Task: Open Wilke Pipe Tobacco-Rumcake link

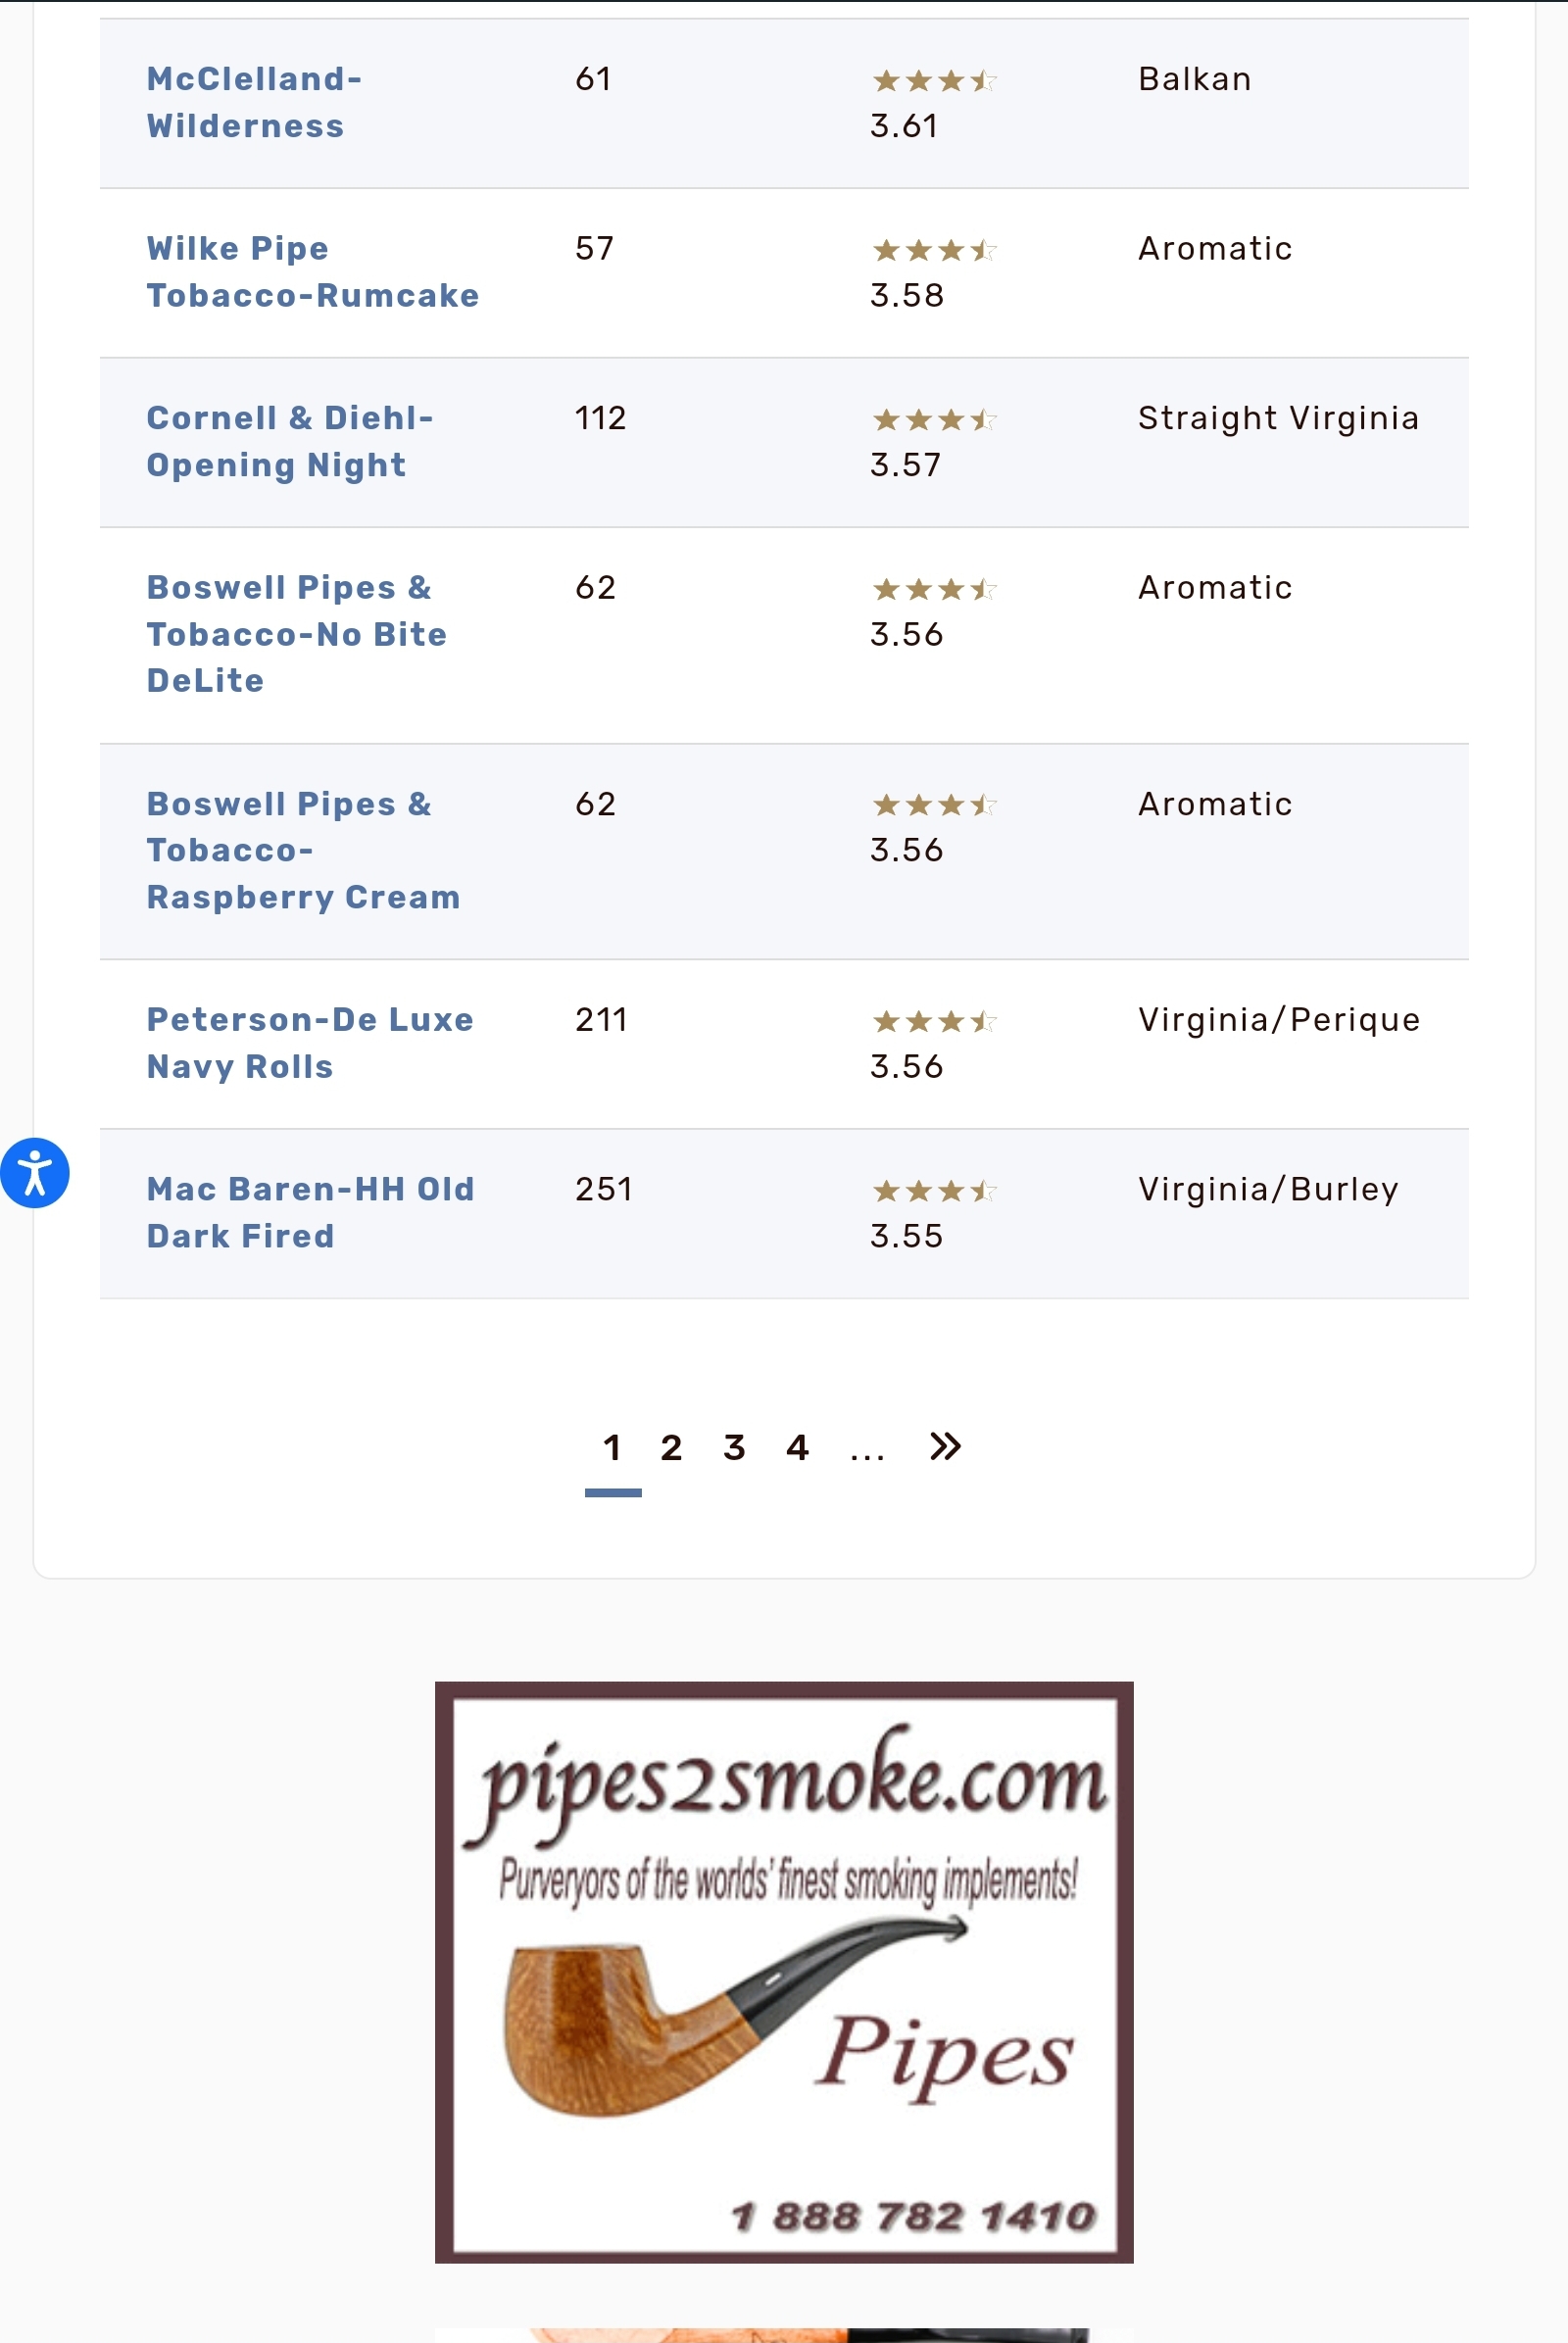Action: click(313, 272)
